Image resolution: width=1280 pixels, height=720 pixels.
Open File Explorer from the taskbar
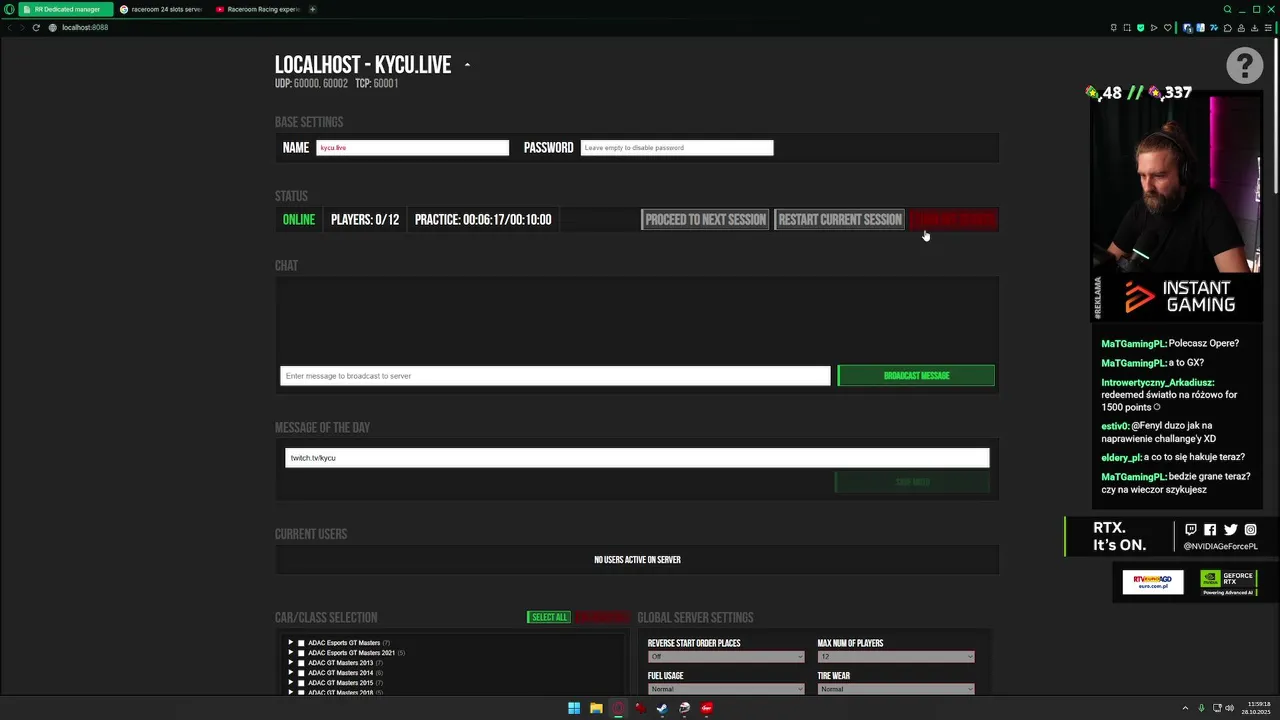pos(596,708)
